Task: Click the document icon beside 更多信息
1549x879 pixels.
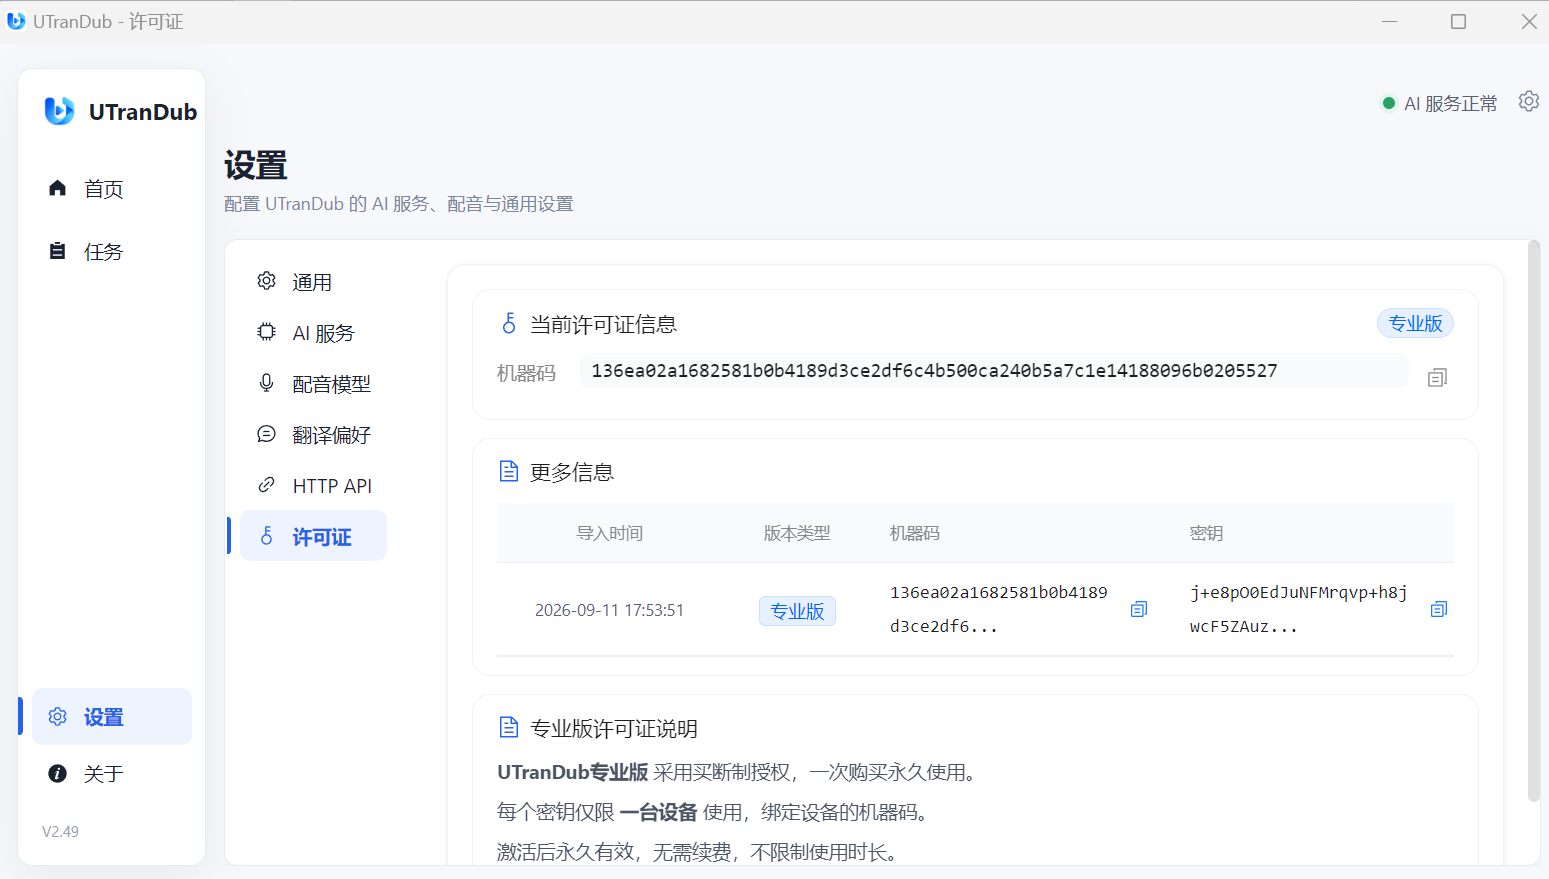Action: 509,471
